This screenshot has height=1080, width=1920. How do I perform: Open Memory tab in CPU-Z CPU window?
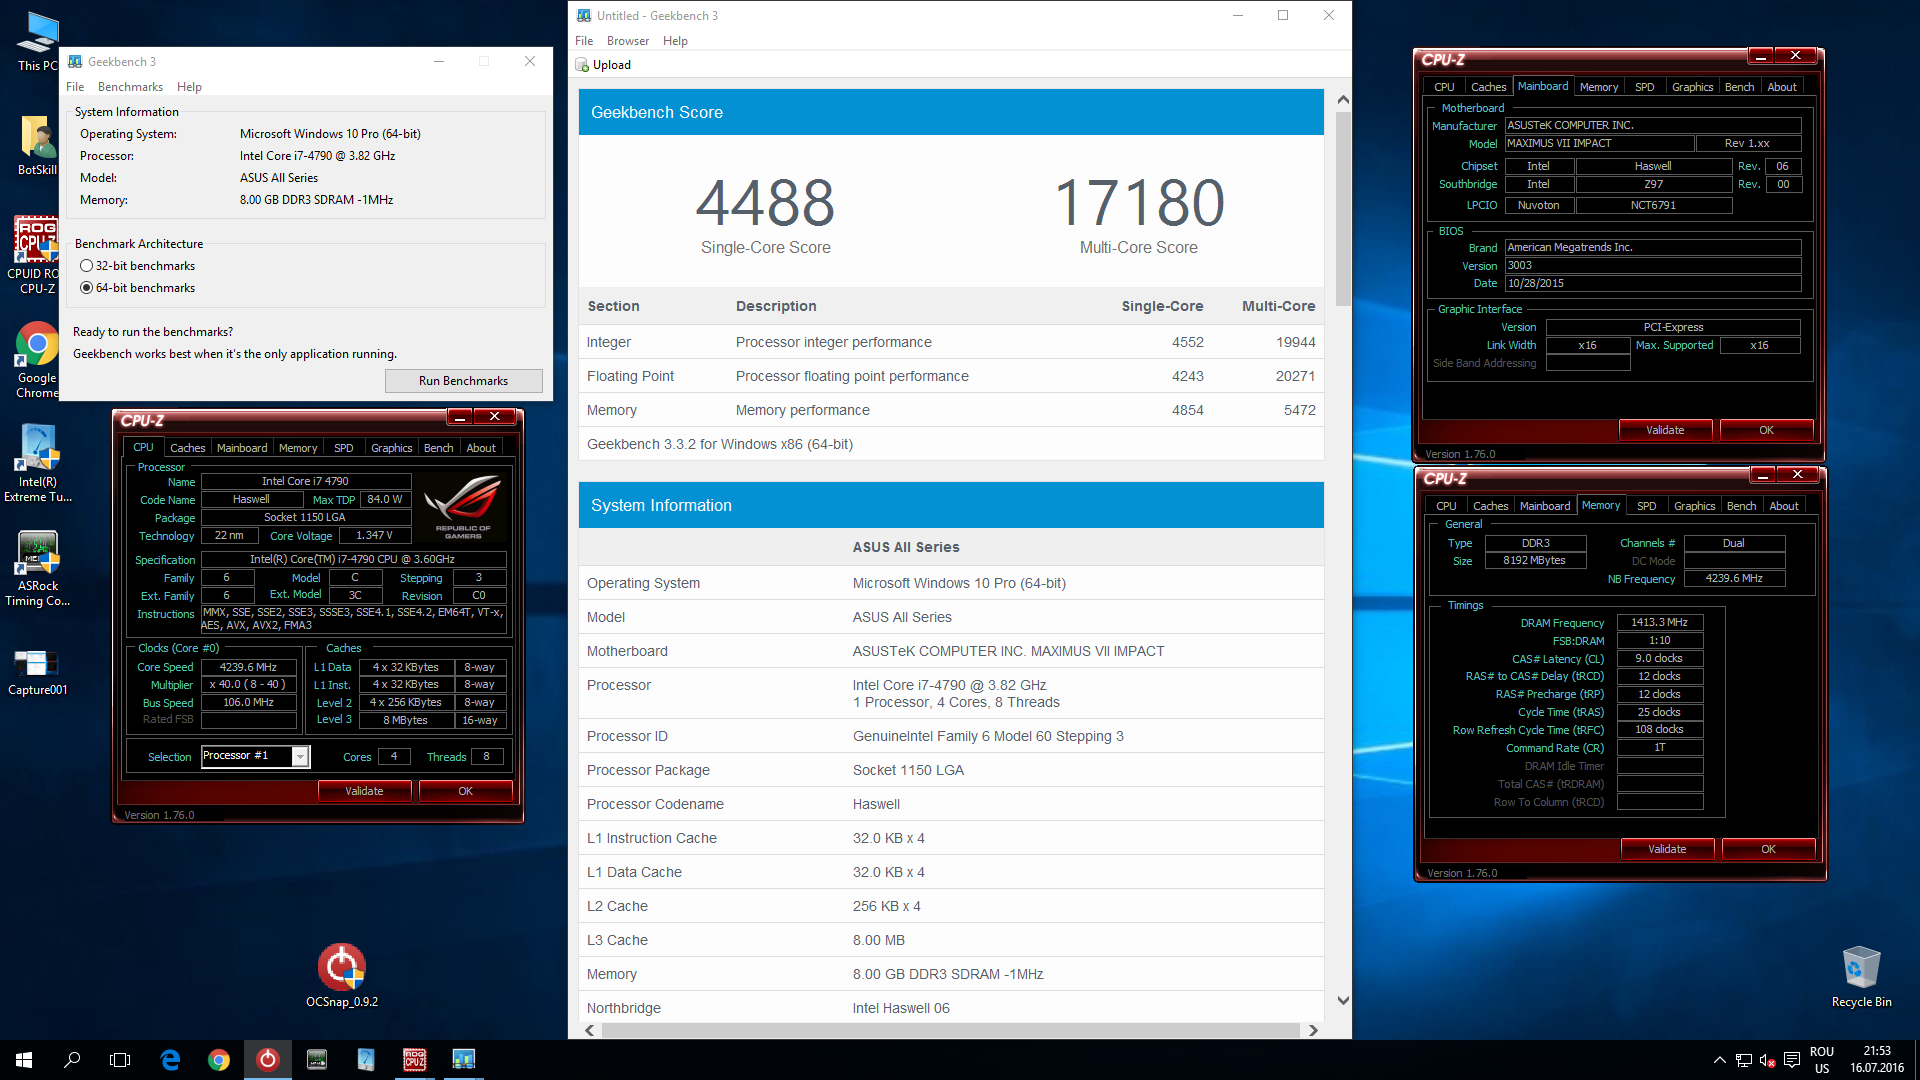tap(298, 448)
